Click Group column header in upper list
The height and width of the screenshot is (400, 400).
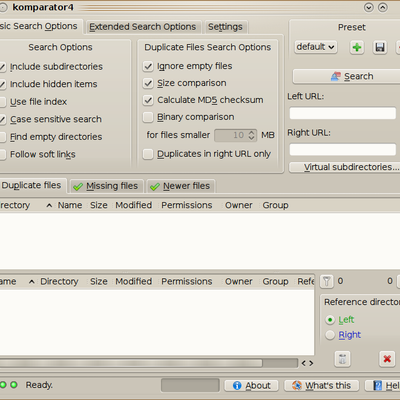[x=275, y=205]
